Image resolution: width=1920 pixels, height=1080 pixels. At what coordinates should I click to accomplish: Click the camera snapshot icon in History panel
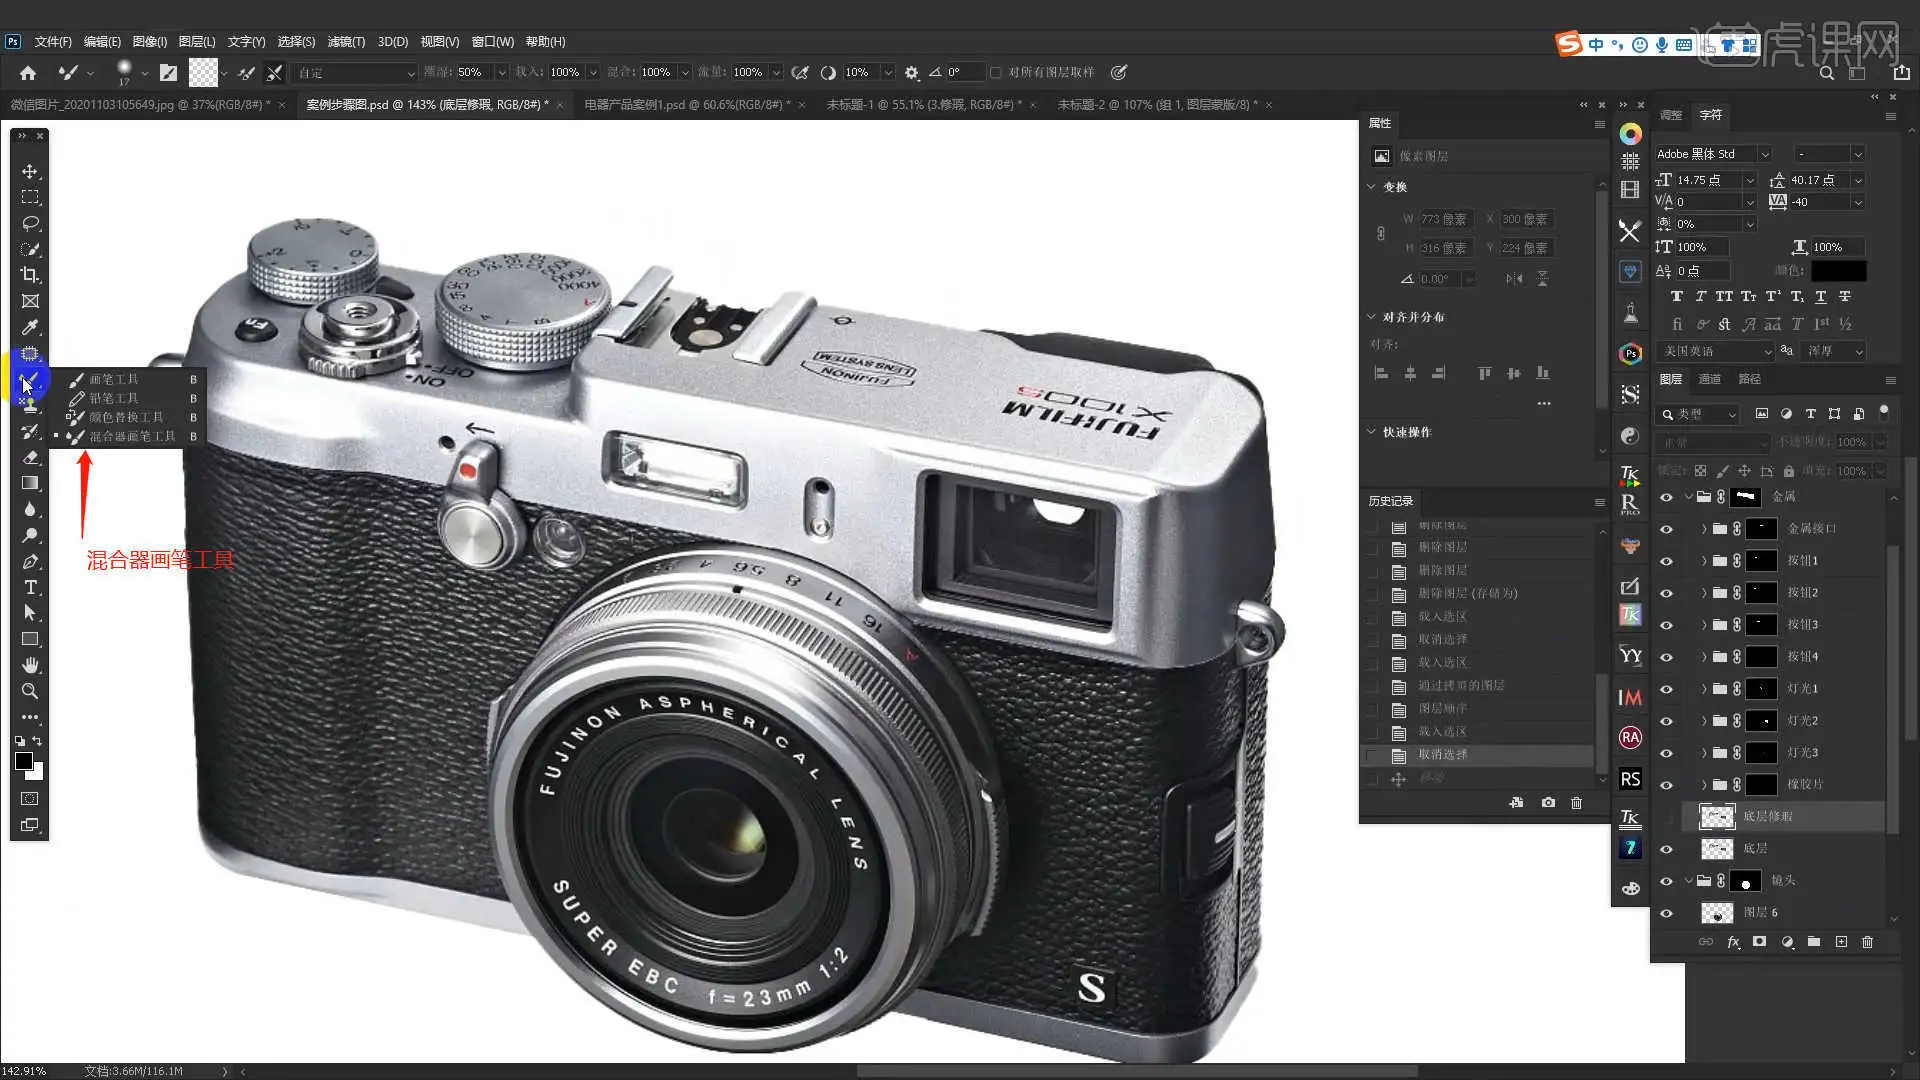point(1548,803)
